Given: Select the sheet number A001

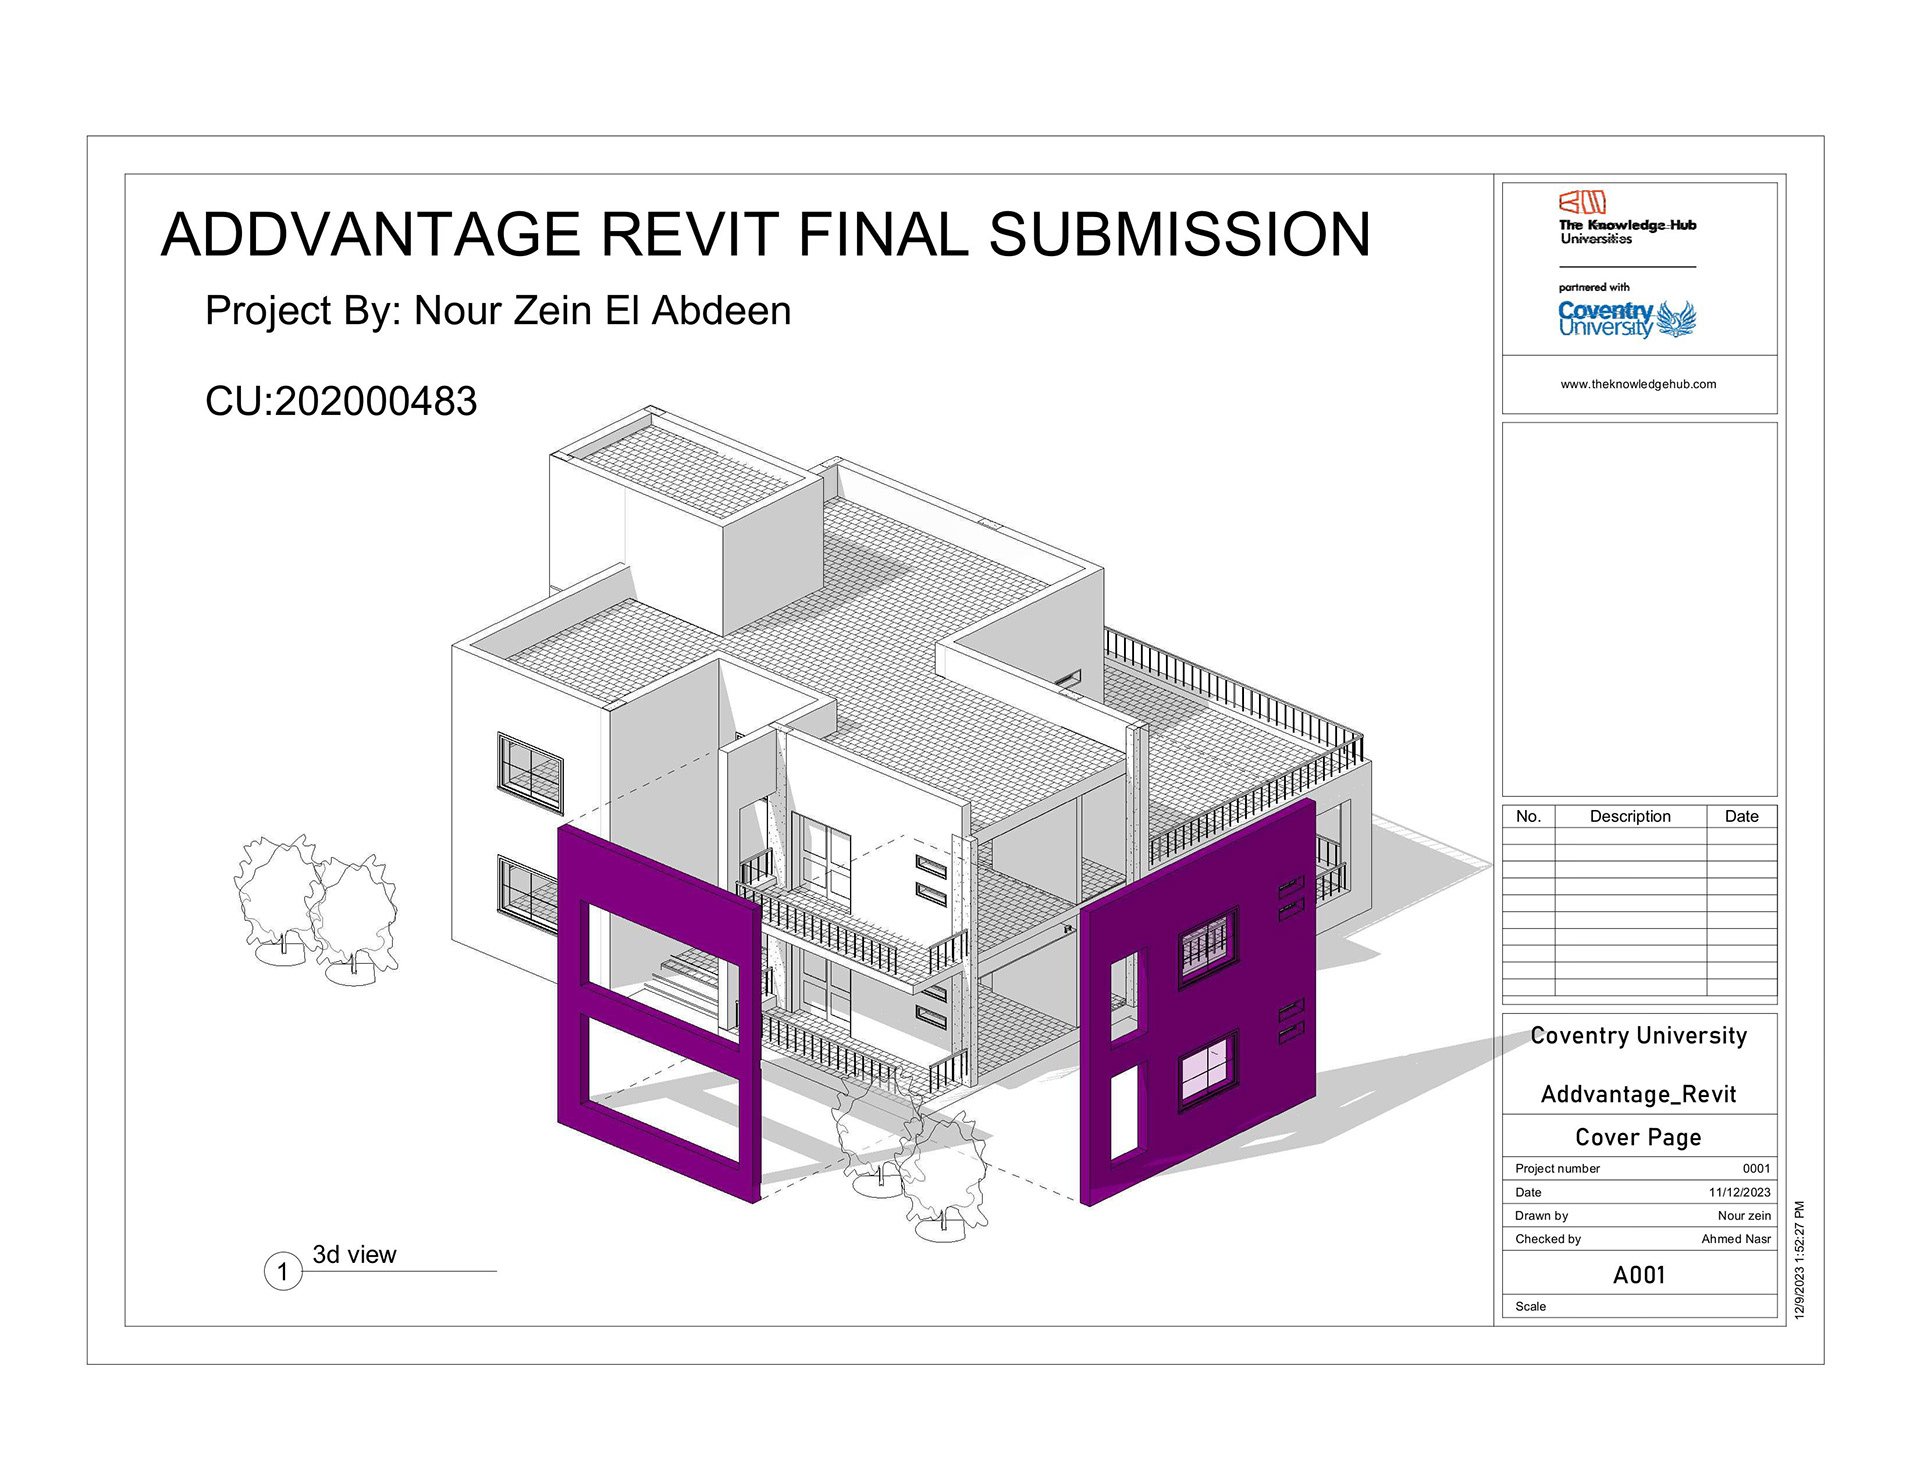Looking at the screenshot, I should [x=1639, y=1275].
